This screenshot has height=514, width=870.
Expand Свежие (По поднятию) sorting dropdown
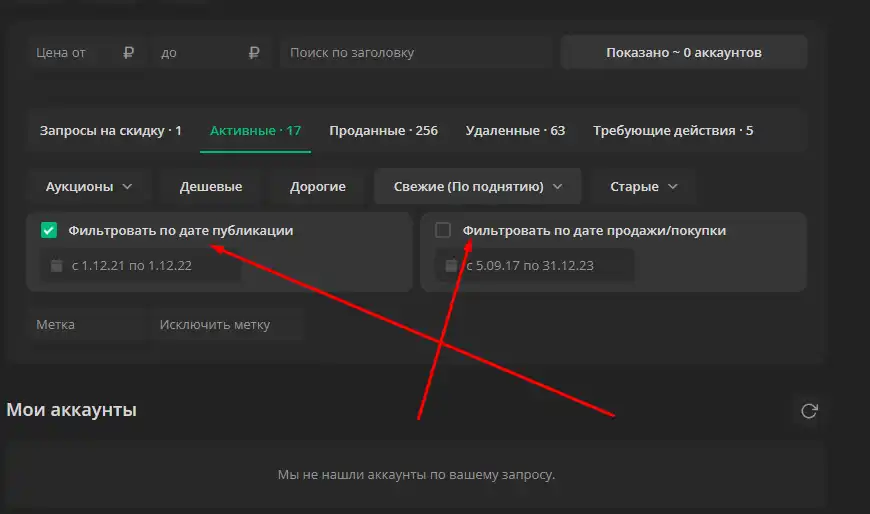click(478, 187)
